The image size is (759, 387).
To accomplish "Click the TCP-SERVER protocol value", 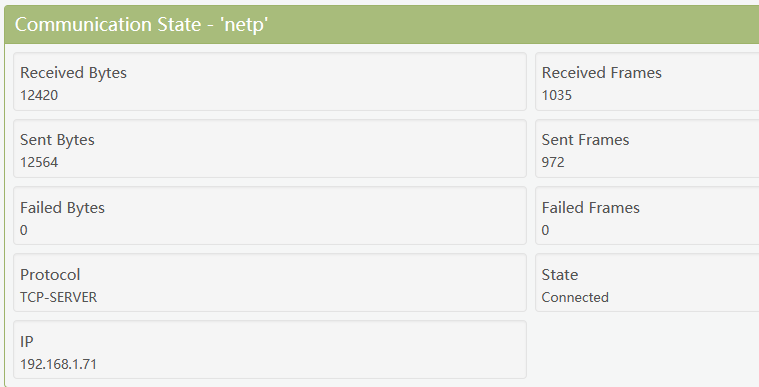I will (x=59, y=297).
